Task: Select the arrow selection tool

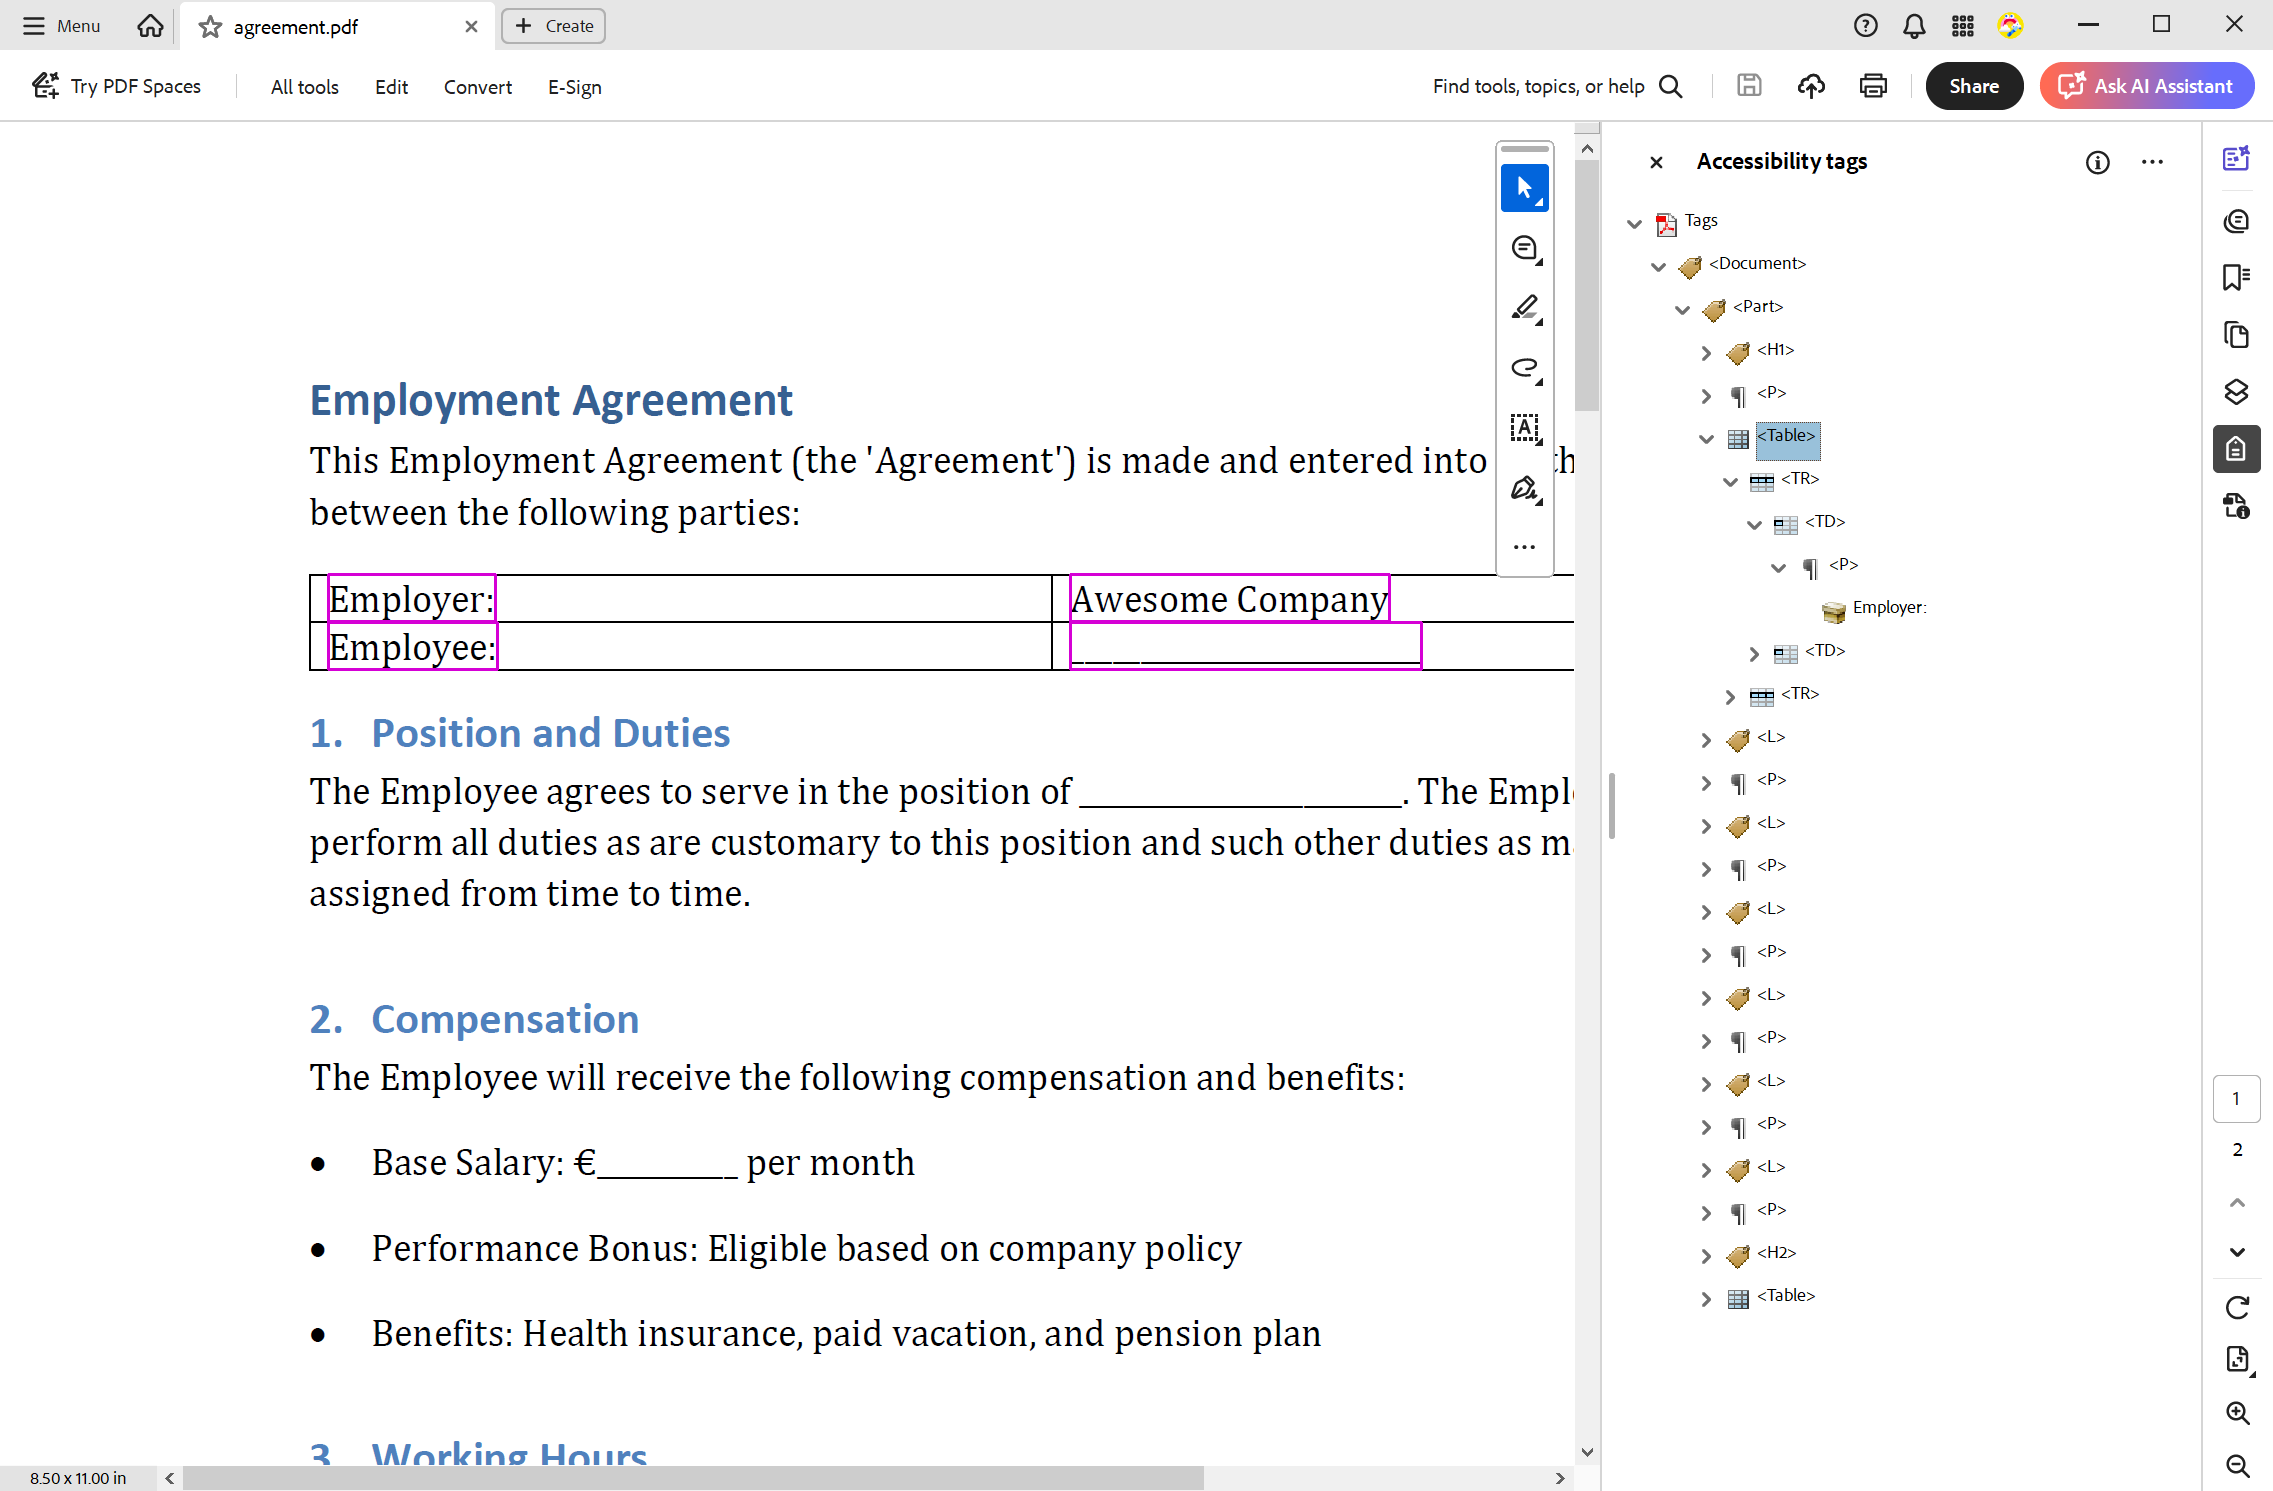Action: (x=1523, y=188)
